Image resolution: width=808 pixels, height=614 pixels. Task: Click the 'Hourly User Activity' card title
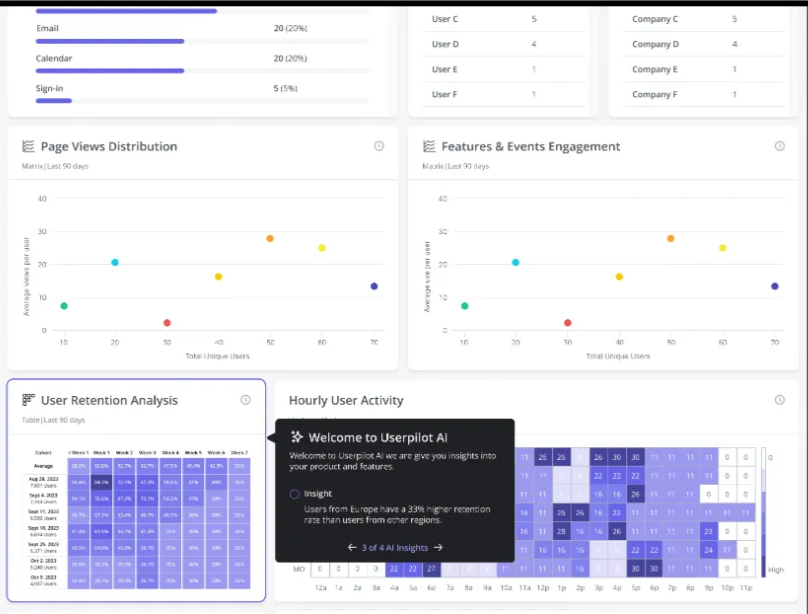tap(346, 400)
